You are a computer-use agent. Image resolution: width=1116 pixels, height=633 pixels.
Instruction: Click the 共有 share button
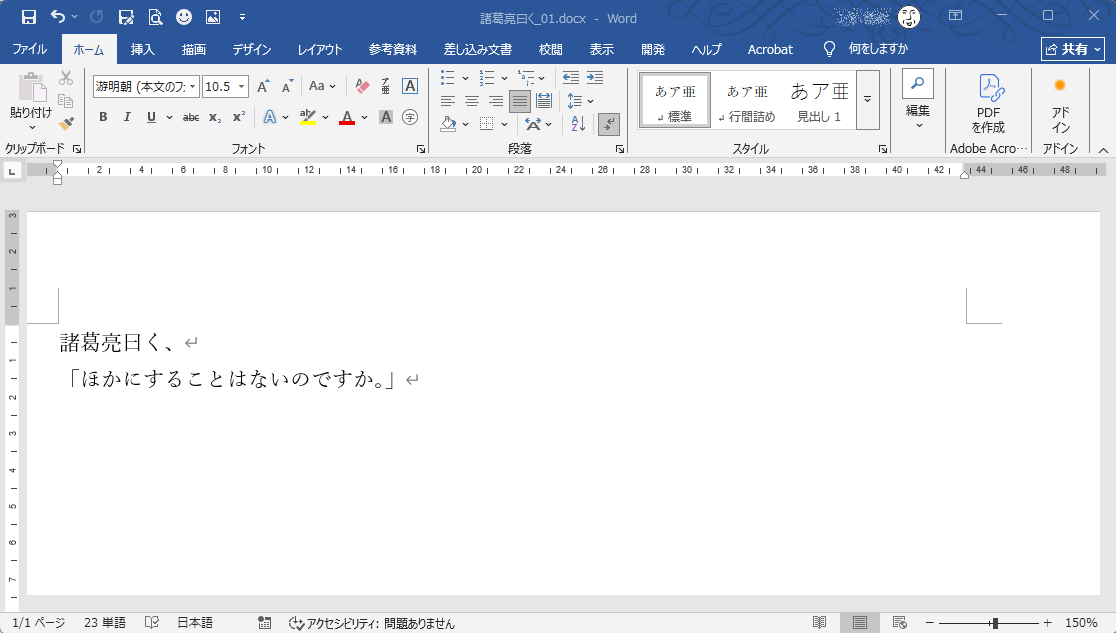1073,49
